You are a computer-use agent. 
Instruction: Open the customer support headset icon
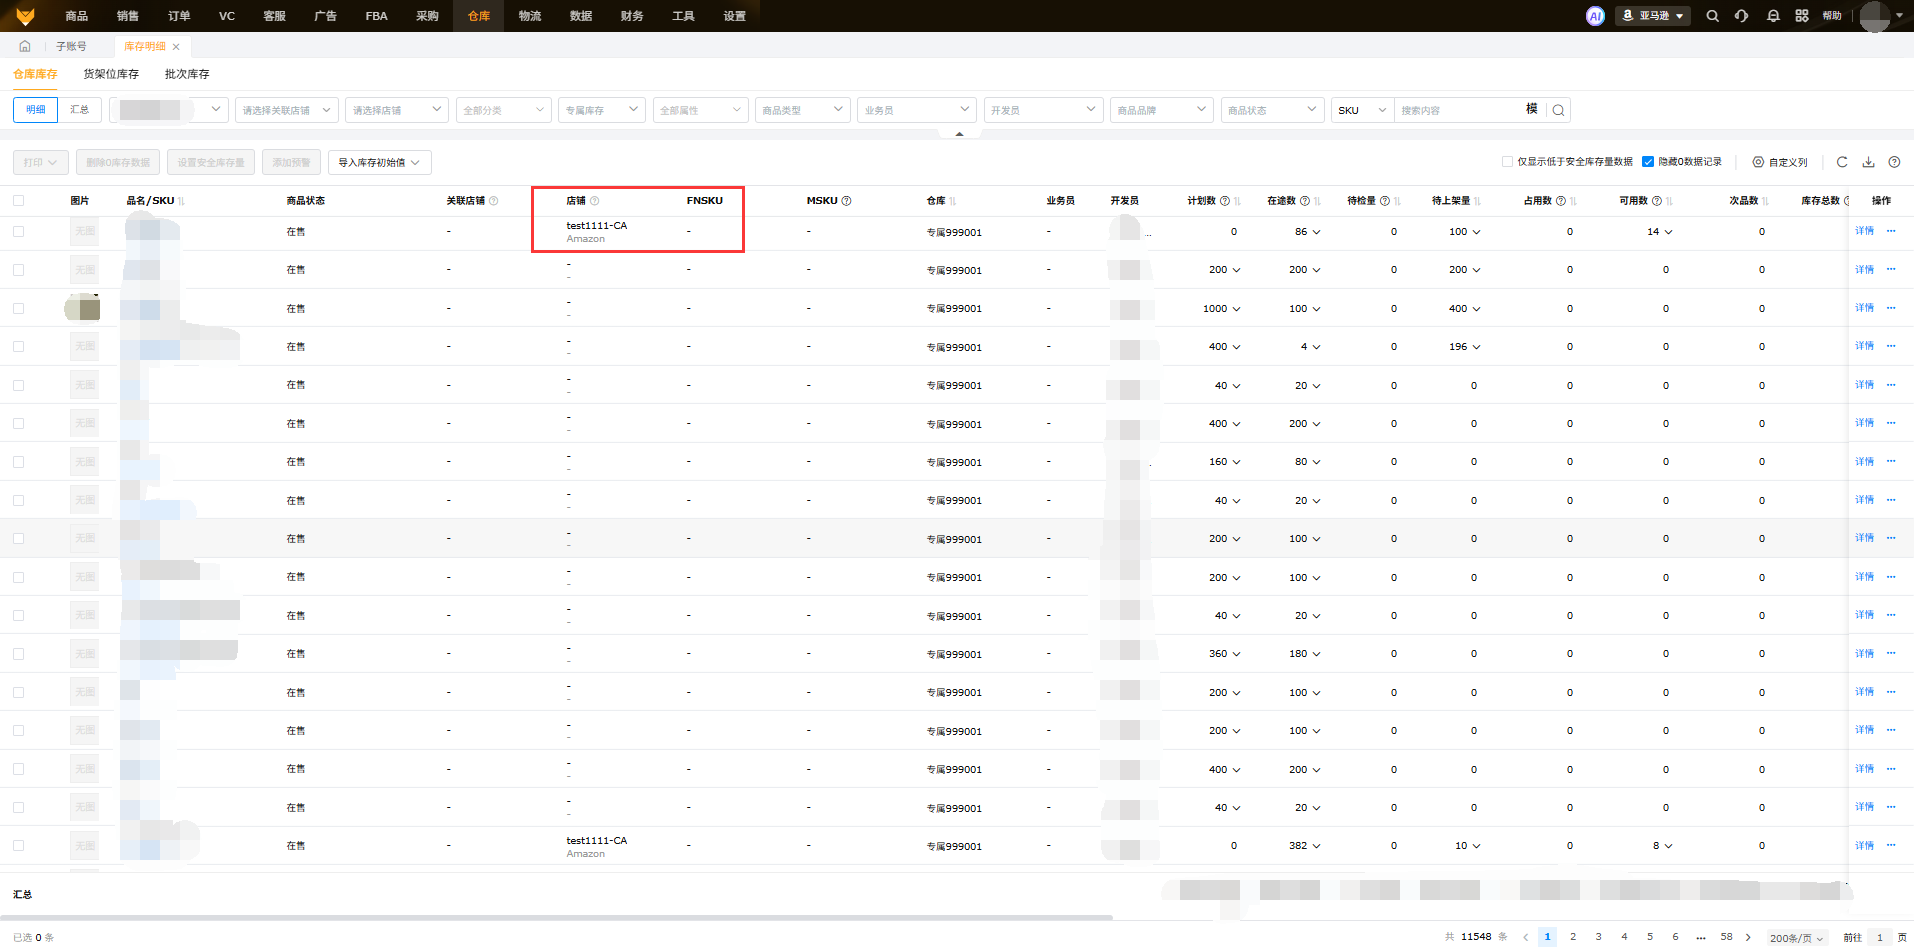[1741, 16]
